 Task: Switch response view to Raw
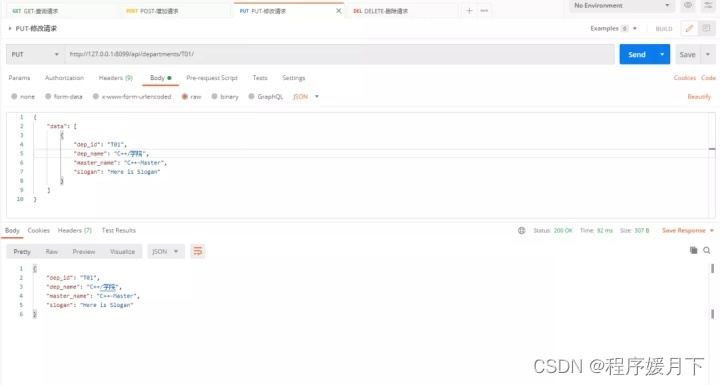tap(51, 251)
